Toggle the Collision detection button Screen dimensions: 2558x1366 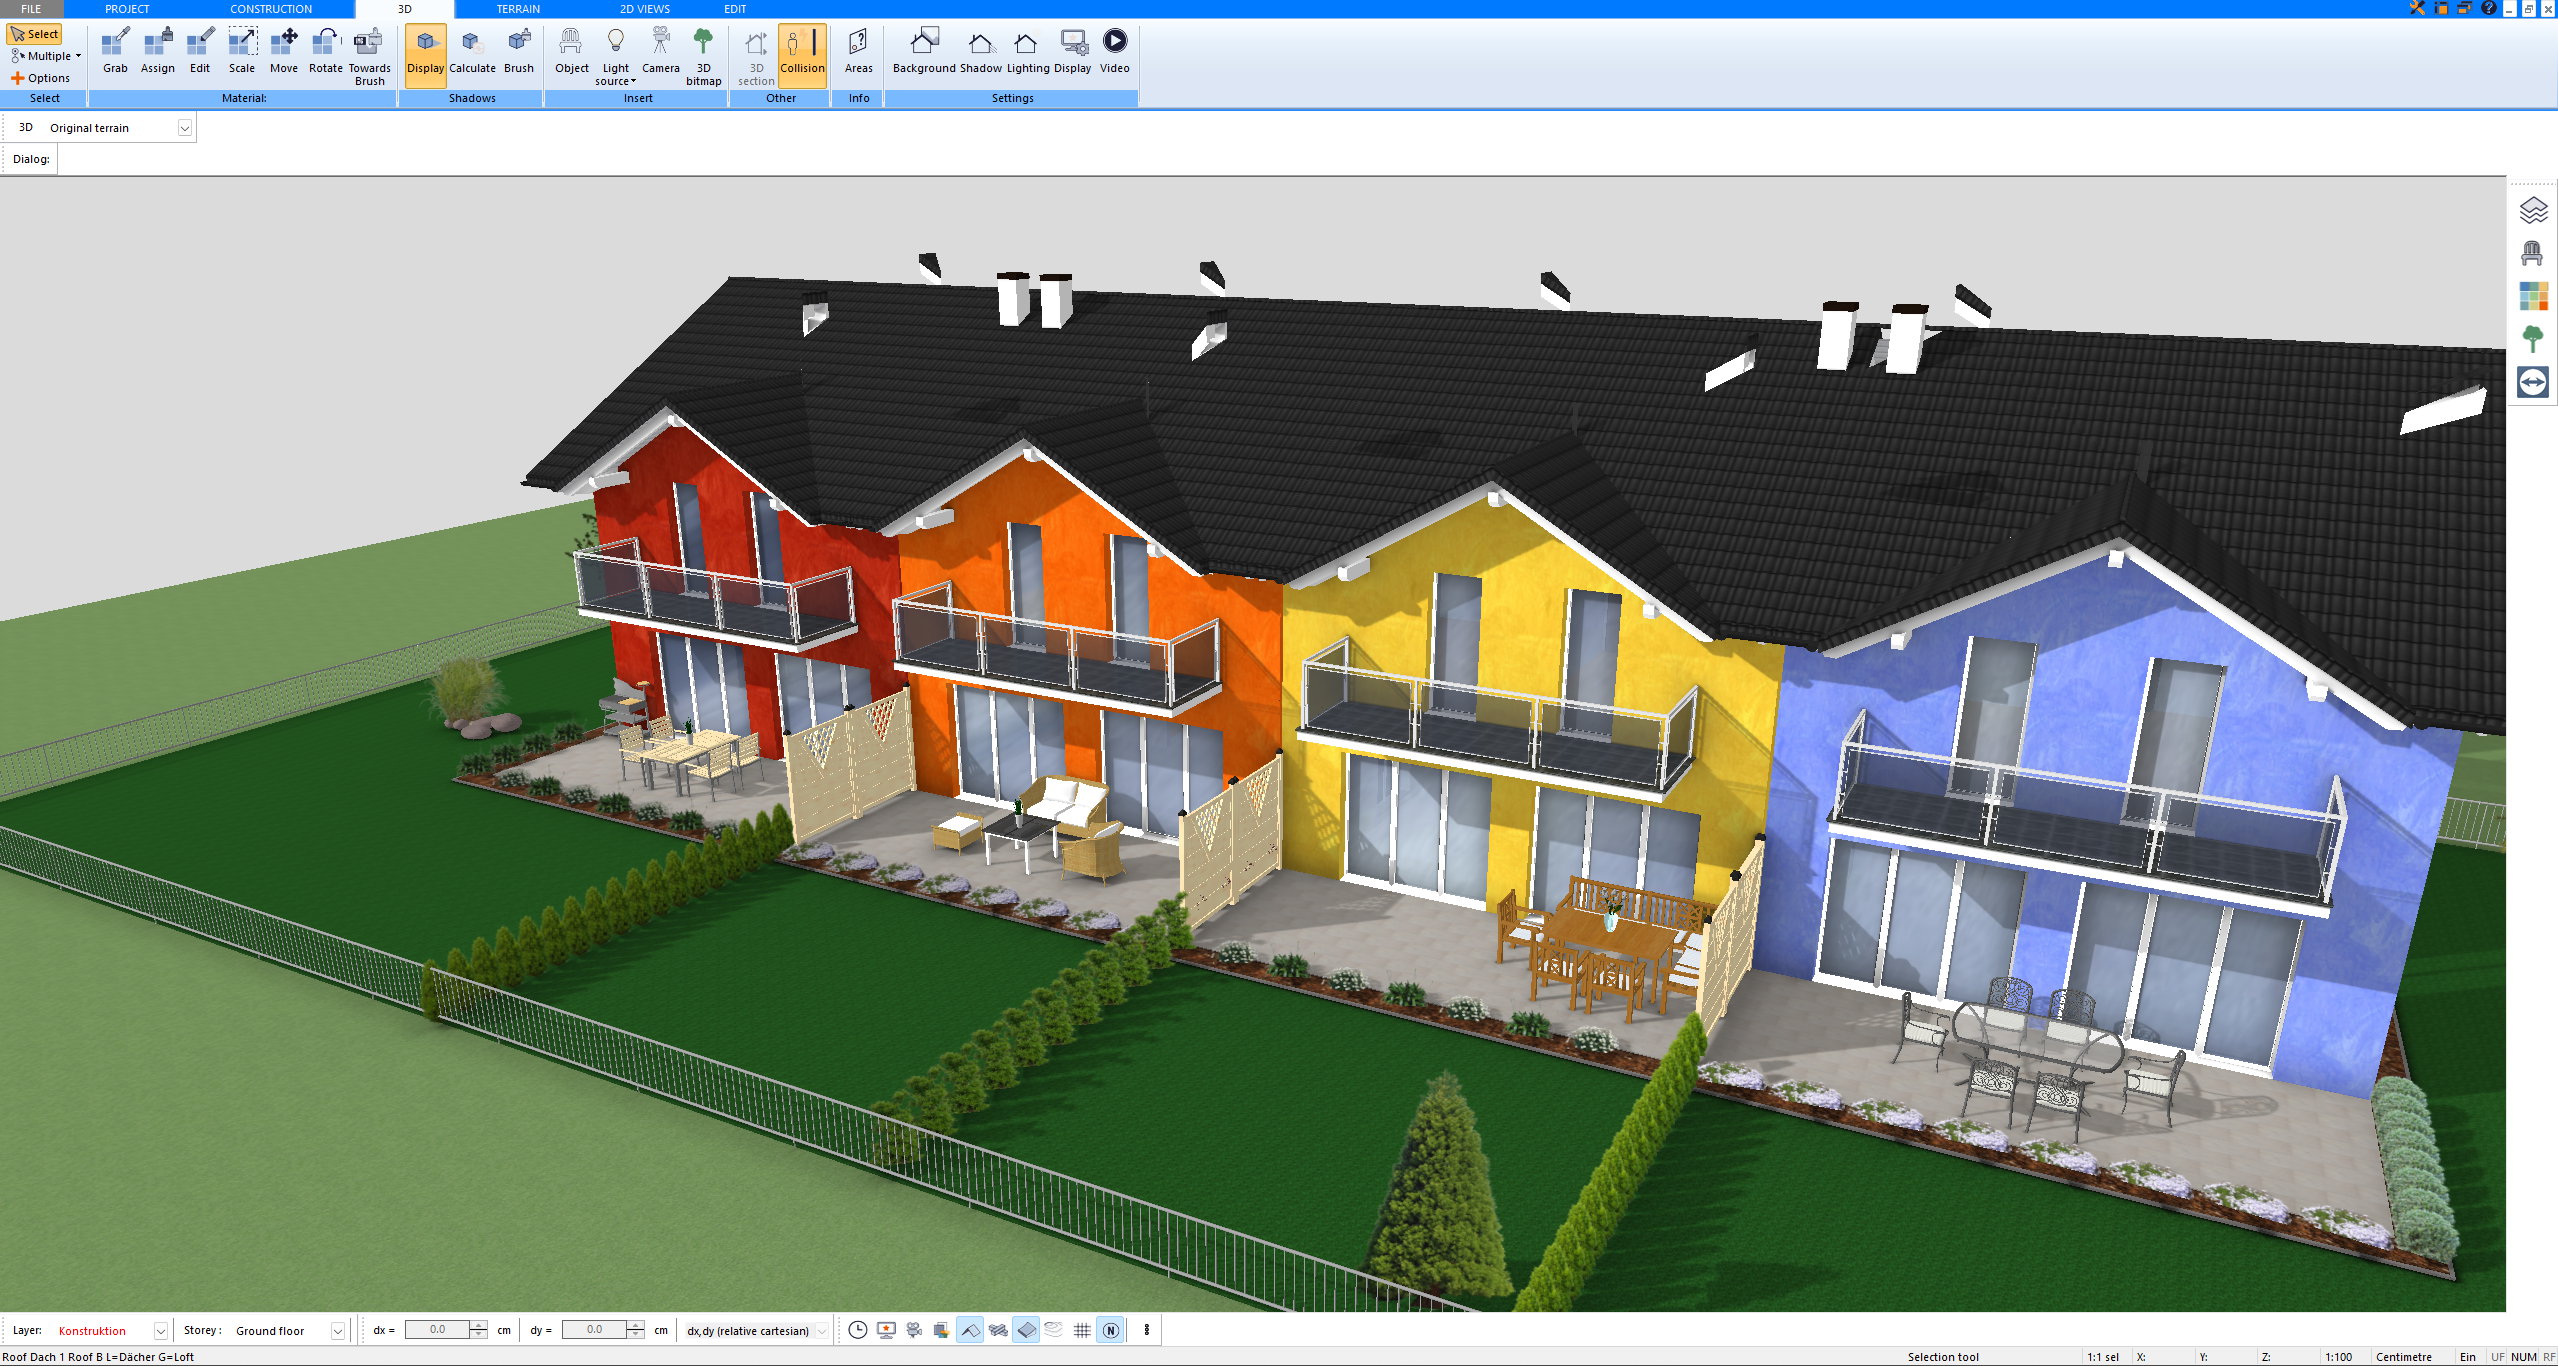802,55
